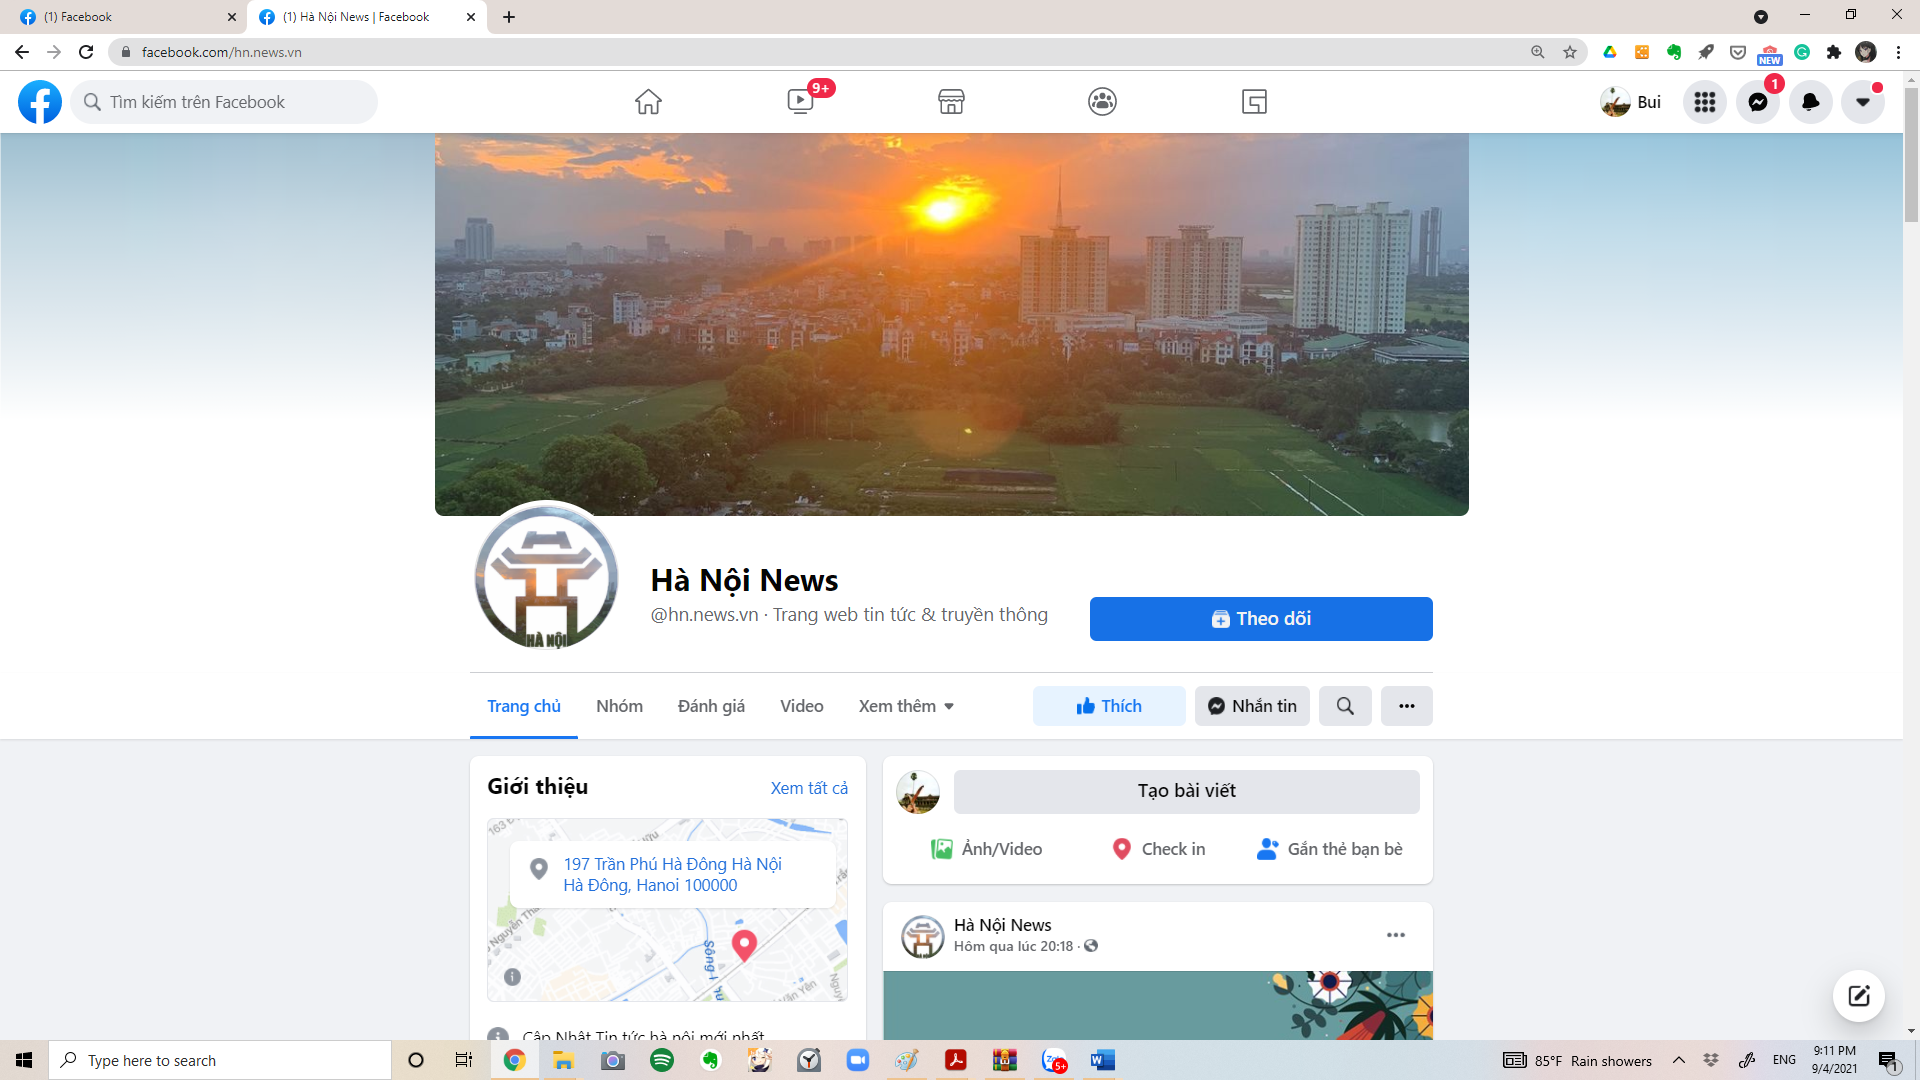Click the new message compose icon
This screenshot has width=1920, height=1080.
(x=1859, y=996)
